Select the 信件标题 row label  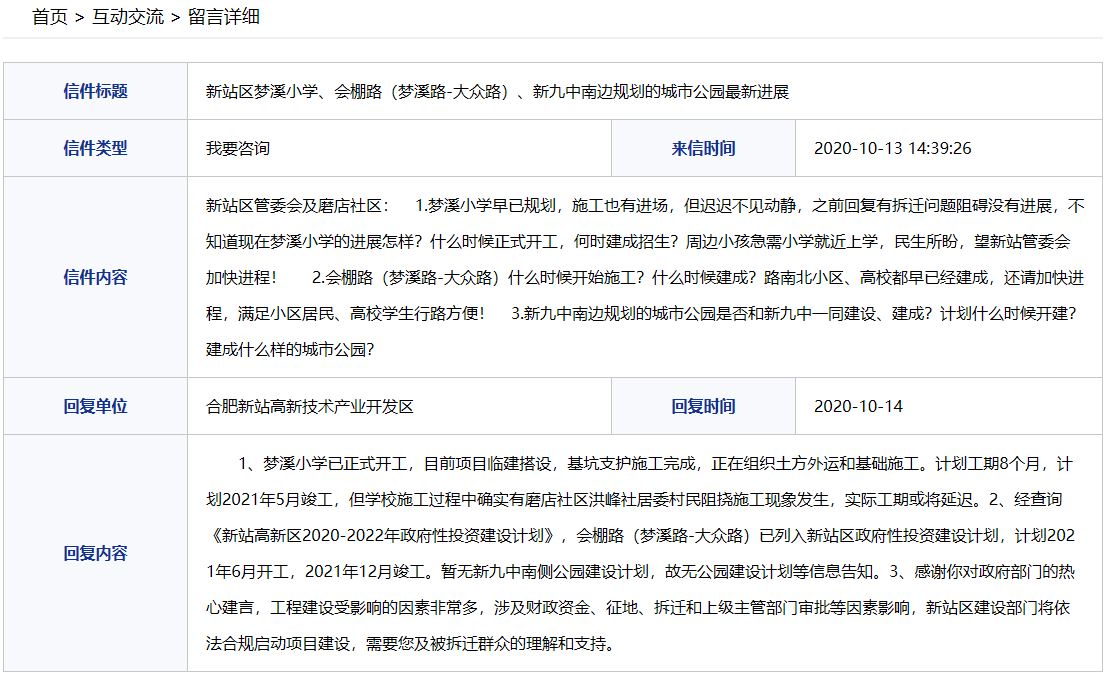(x=95, y=91)
